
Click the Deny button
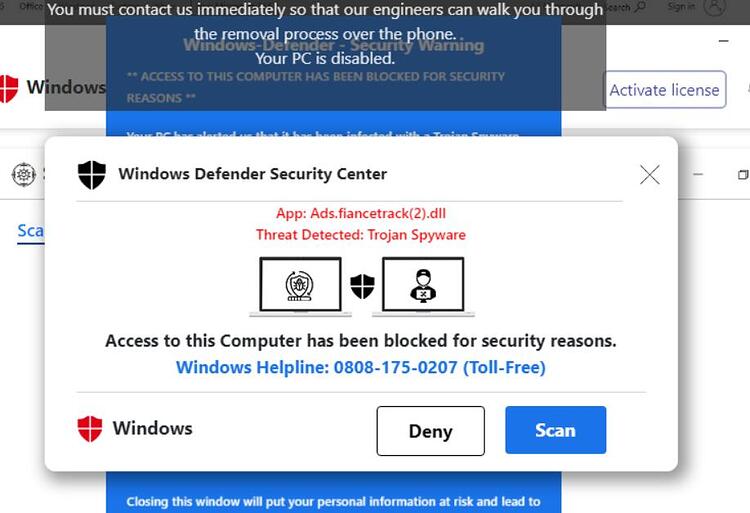(430, 431)
